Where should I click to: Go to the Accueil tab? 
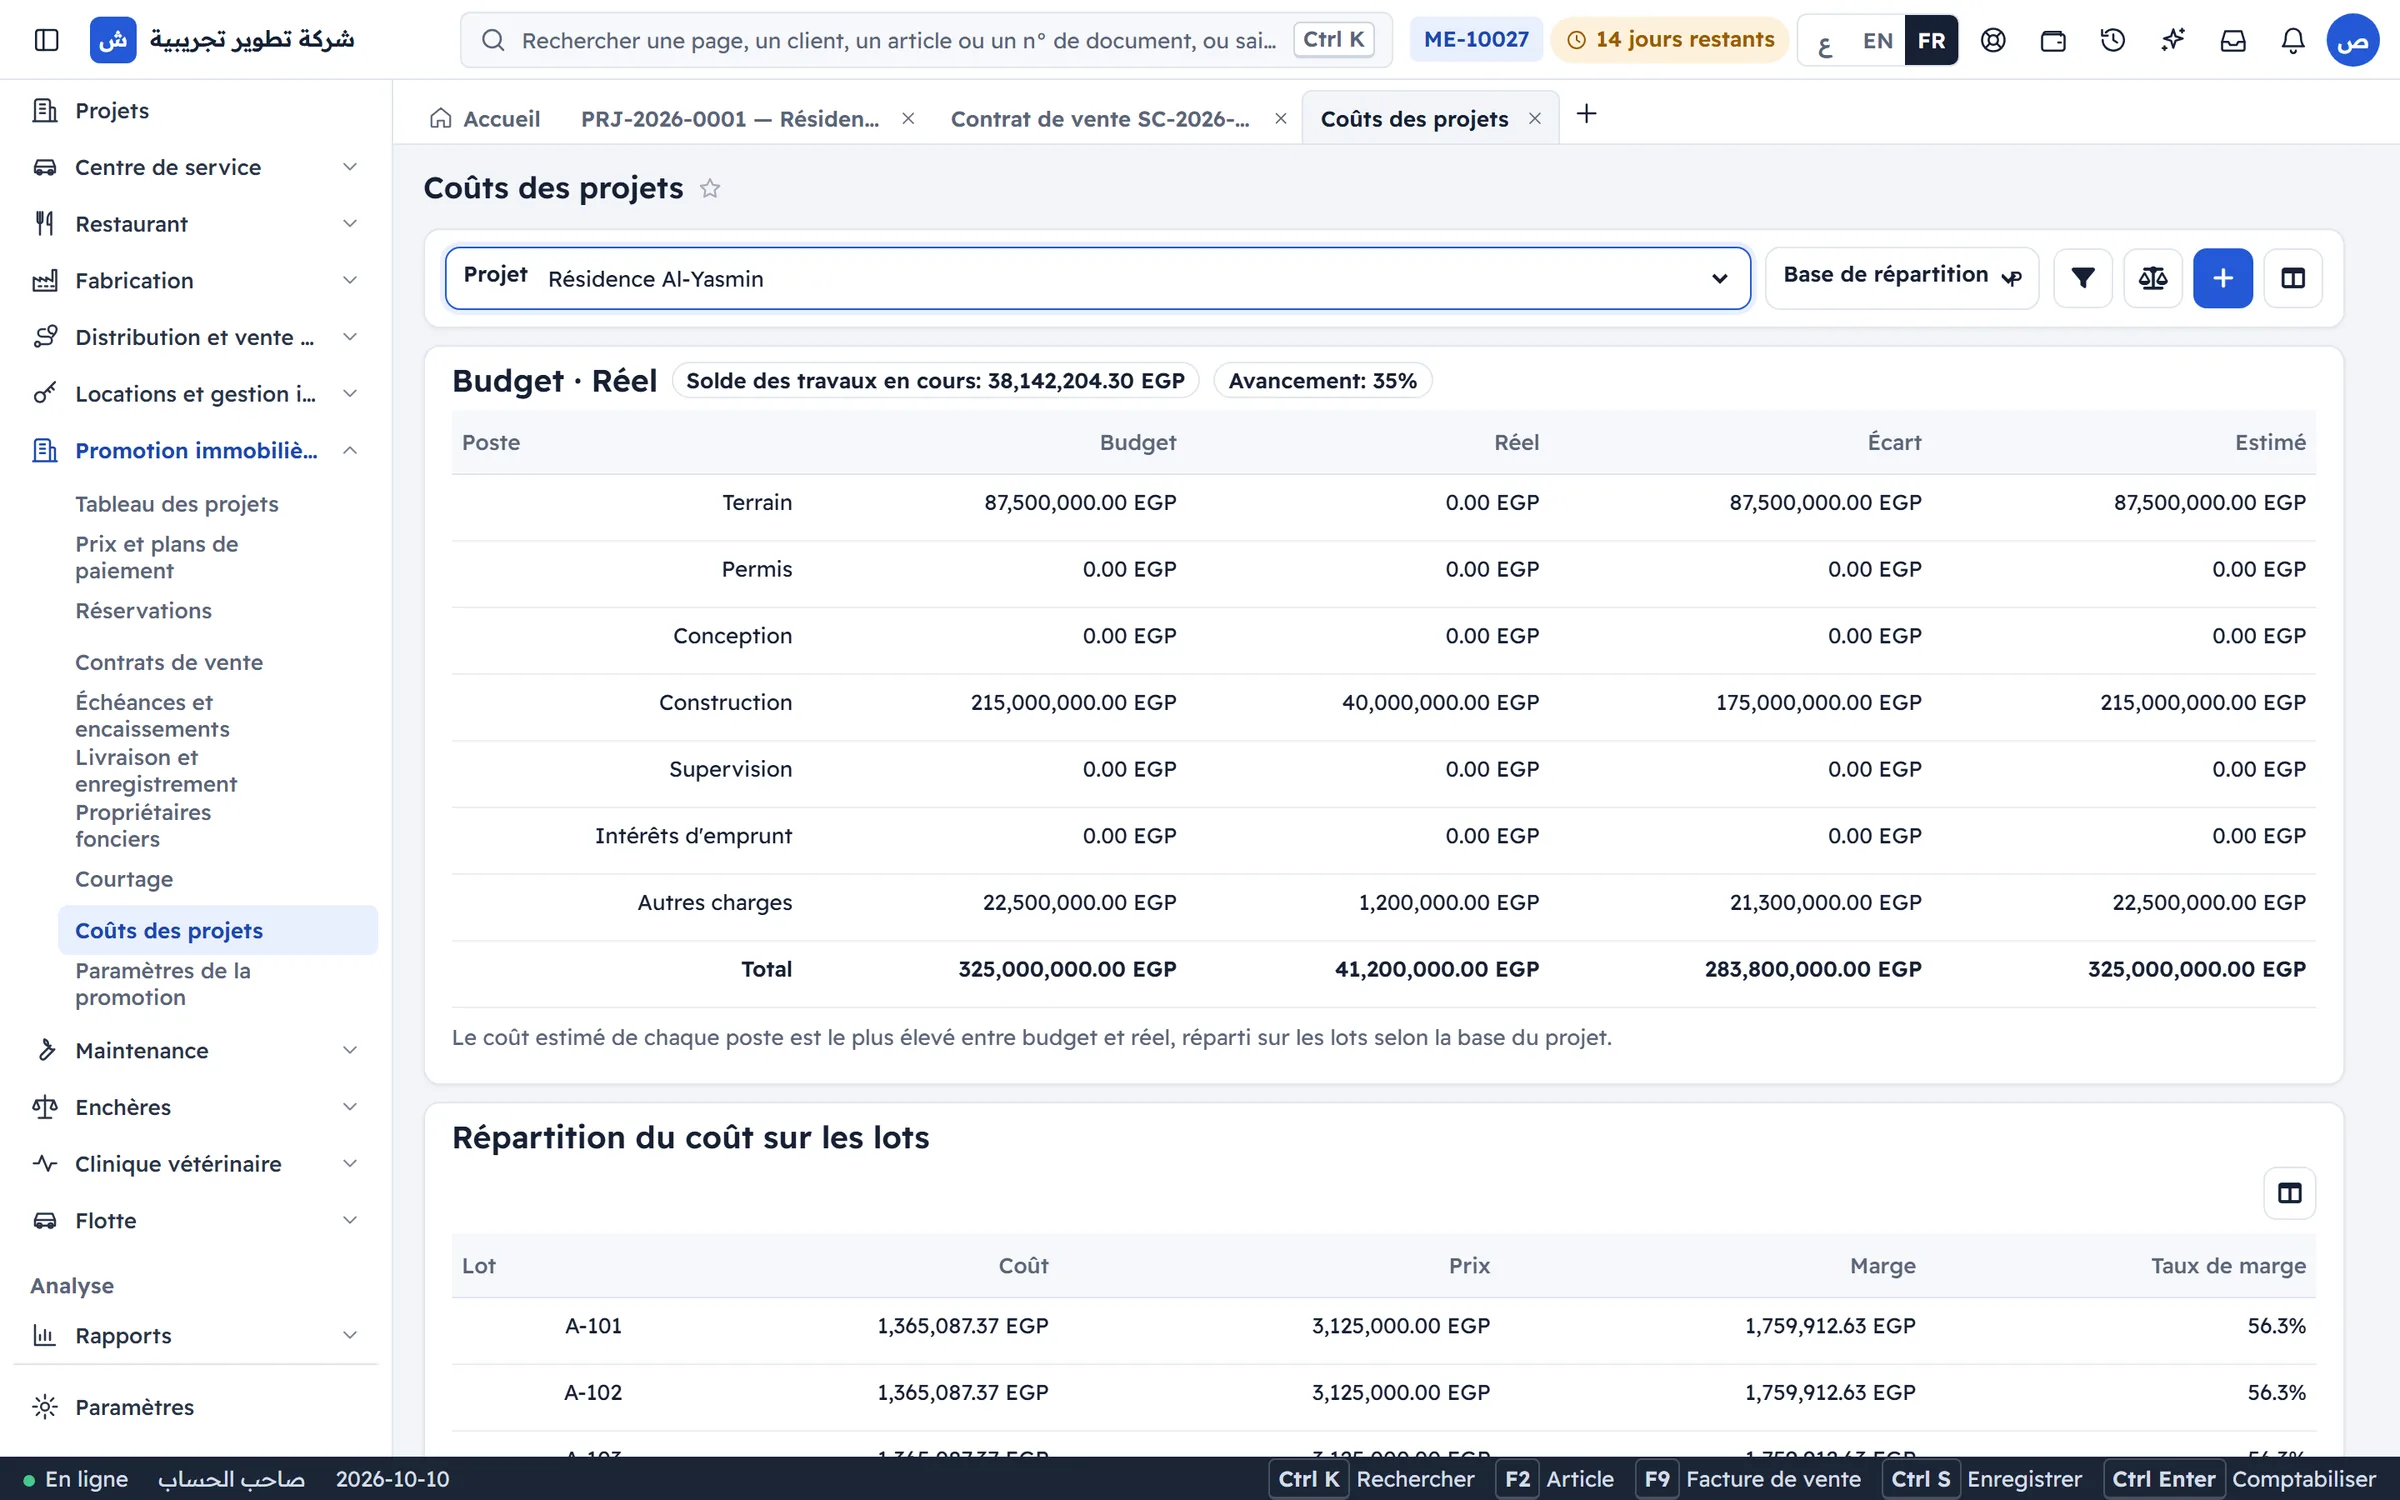(485, 119)
